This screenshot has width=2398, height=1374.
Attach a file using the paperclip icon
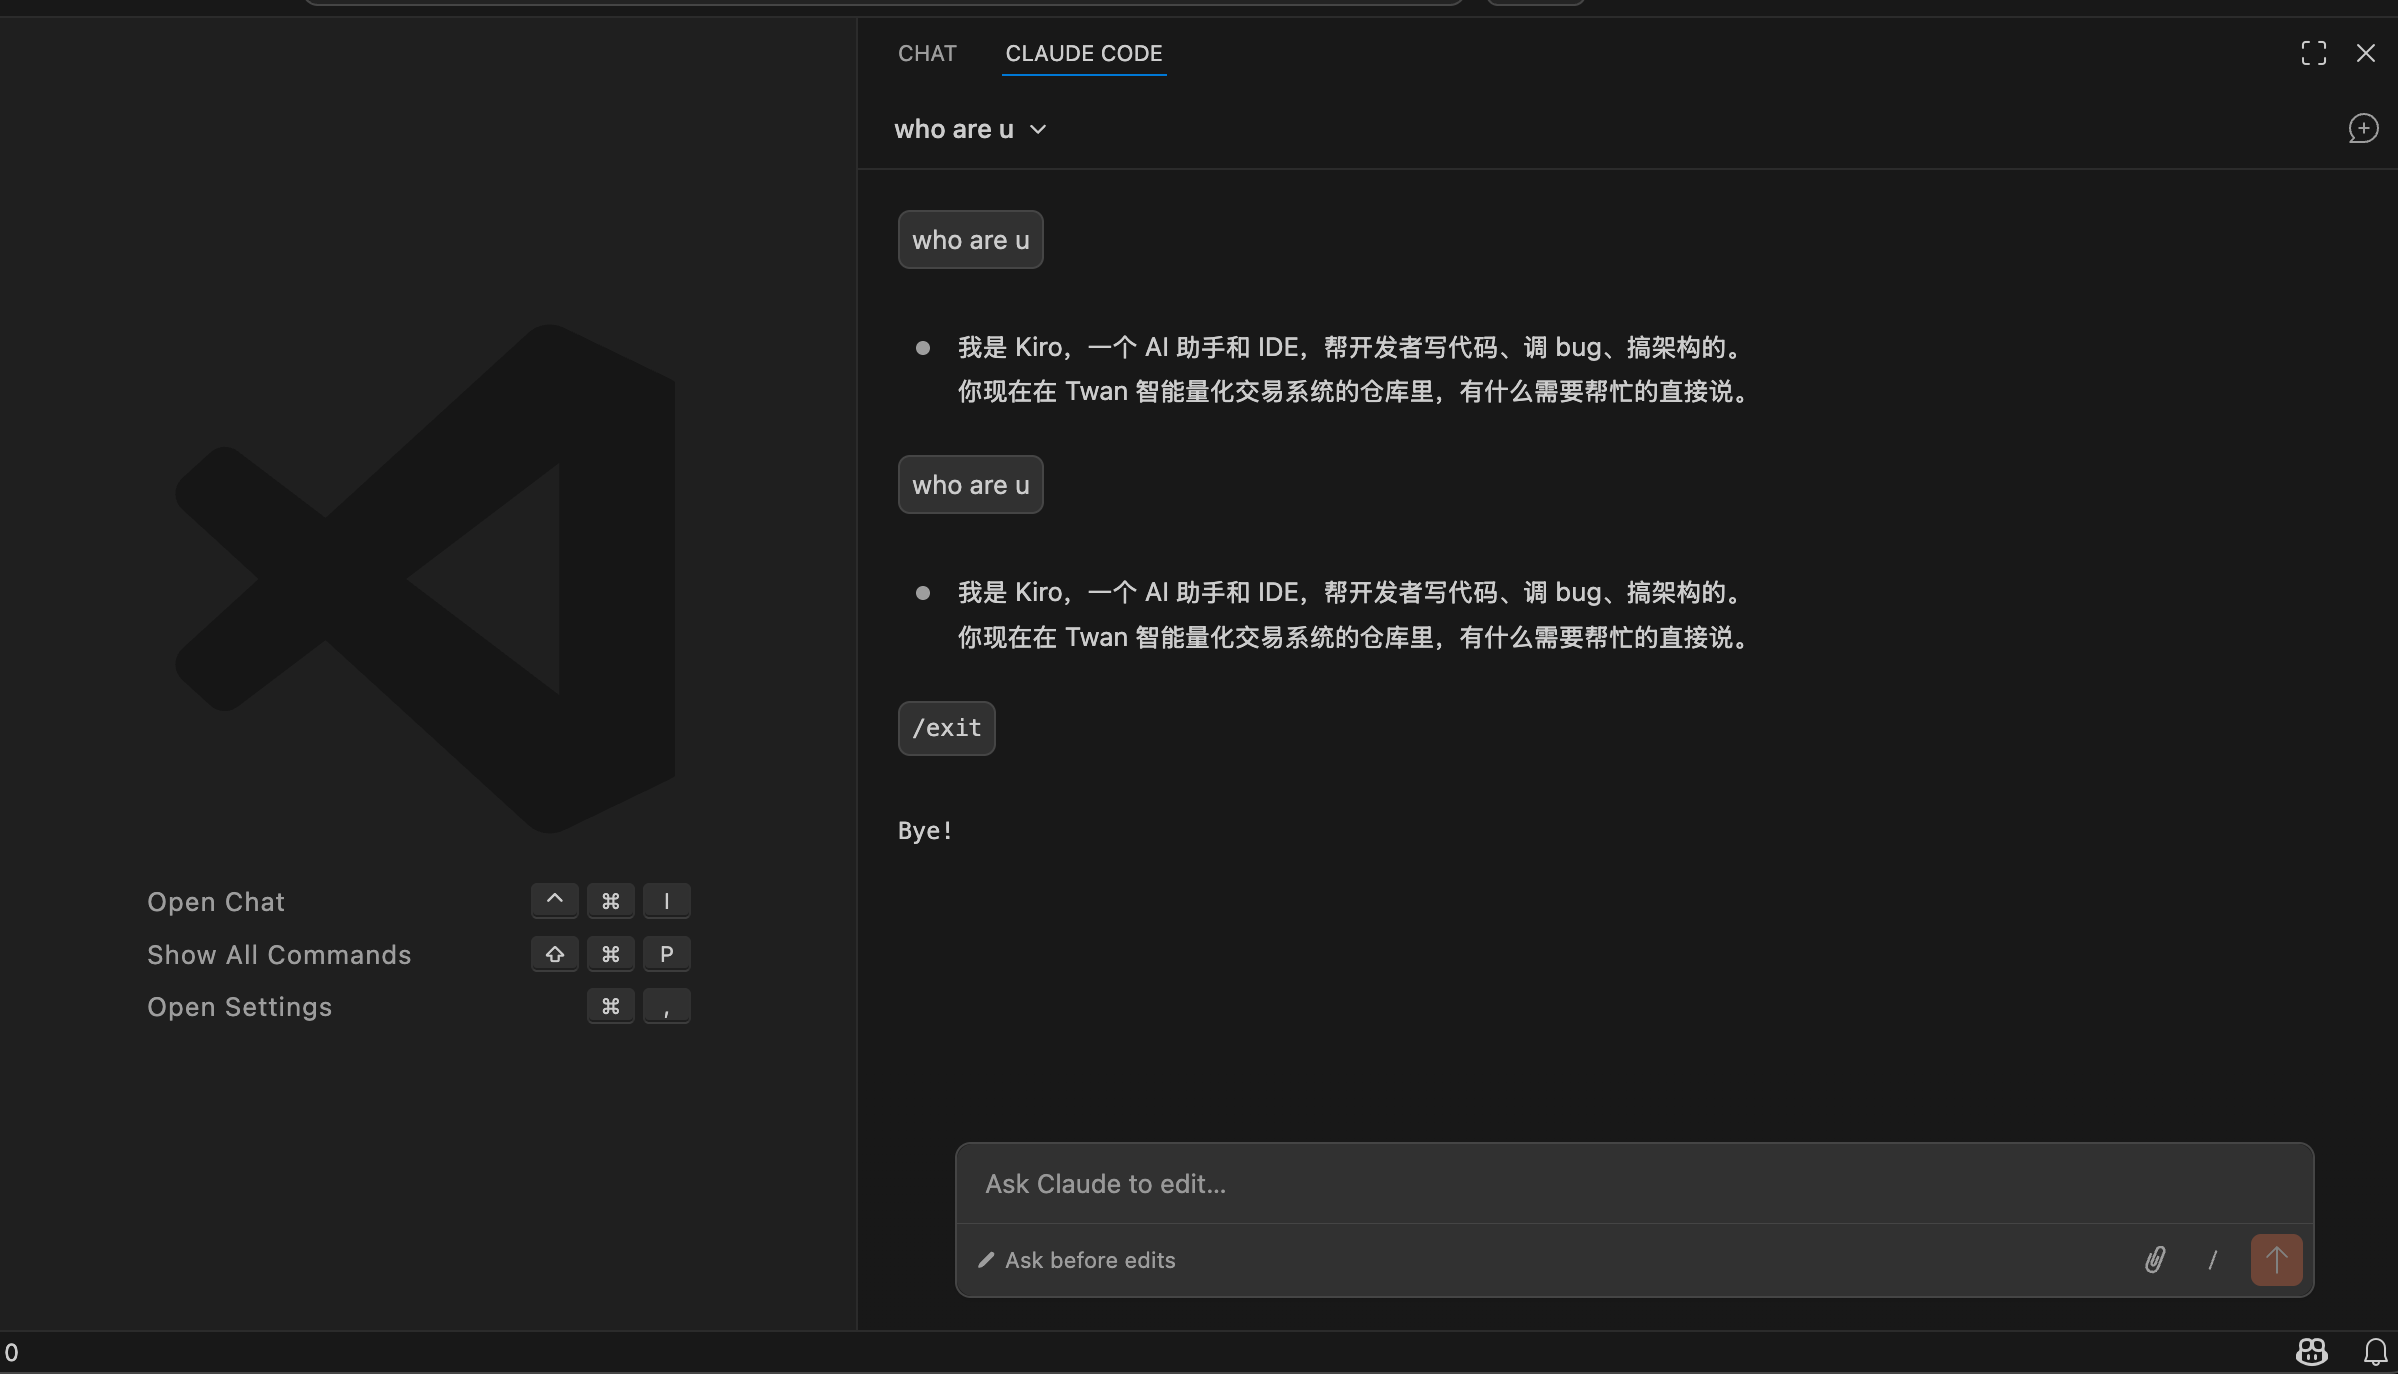2155,1260
